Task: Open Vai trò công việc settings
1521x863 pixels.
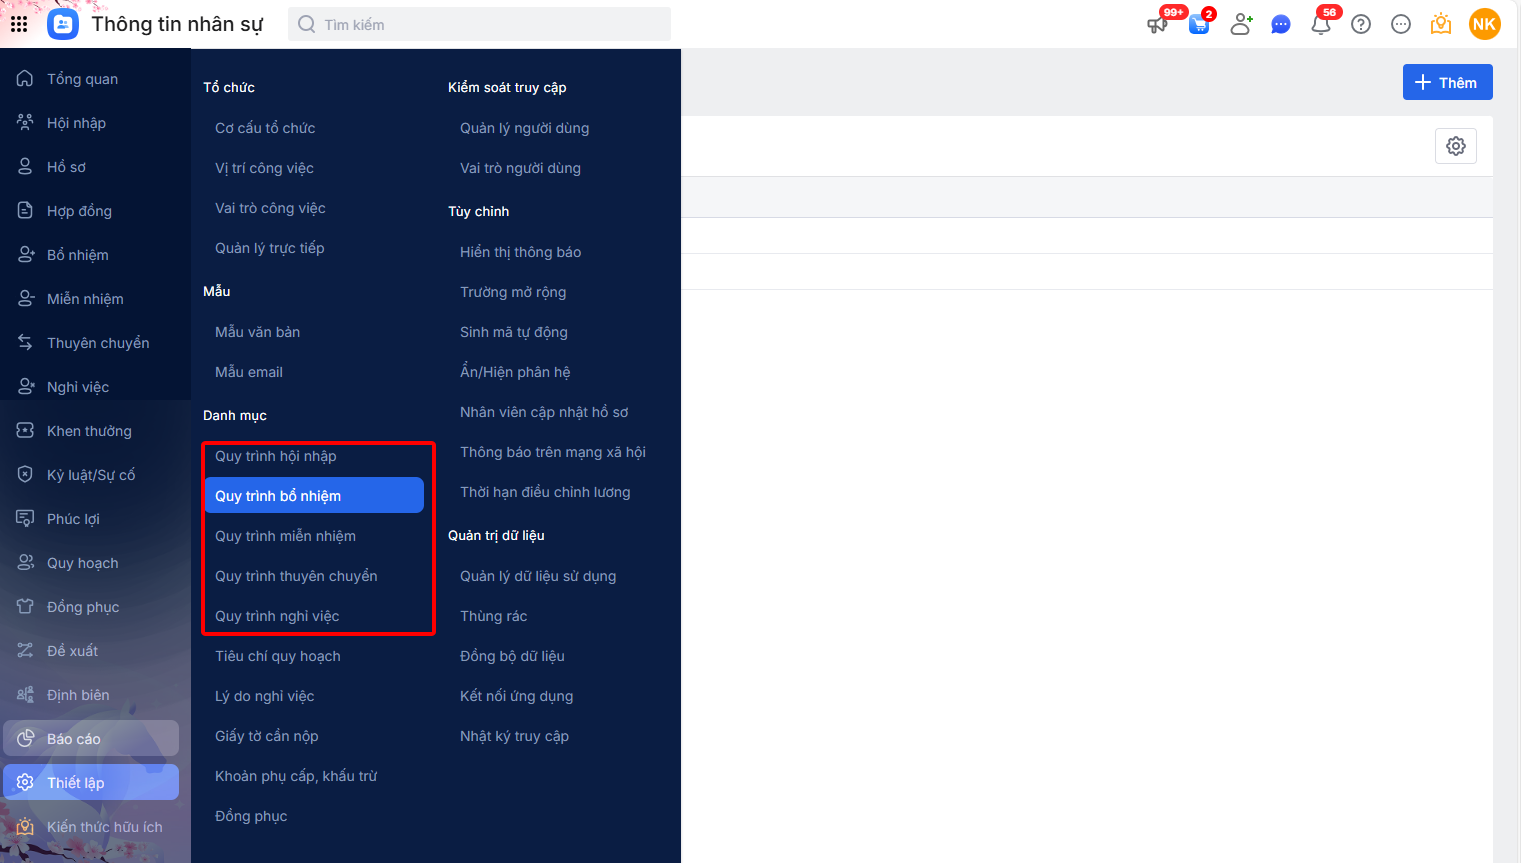Action: coord(270,208)
